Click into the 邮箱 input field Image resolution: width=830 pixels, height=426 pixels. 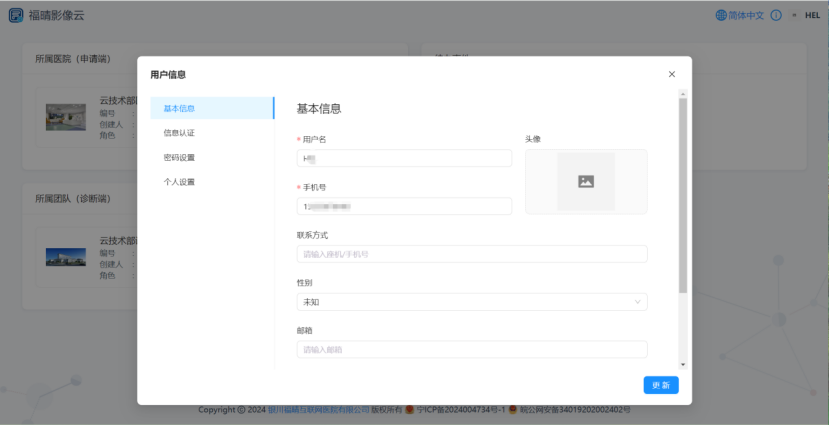(472, 349)
